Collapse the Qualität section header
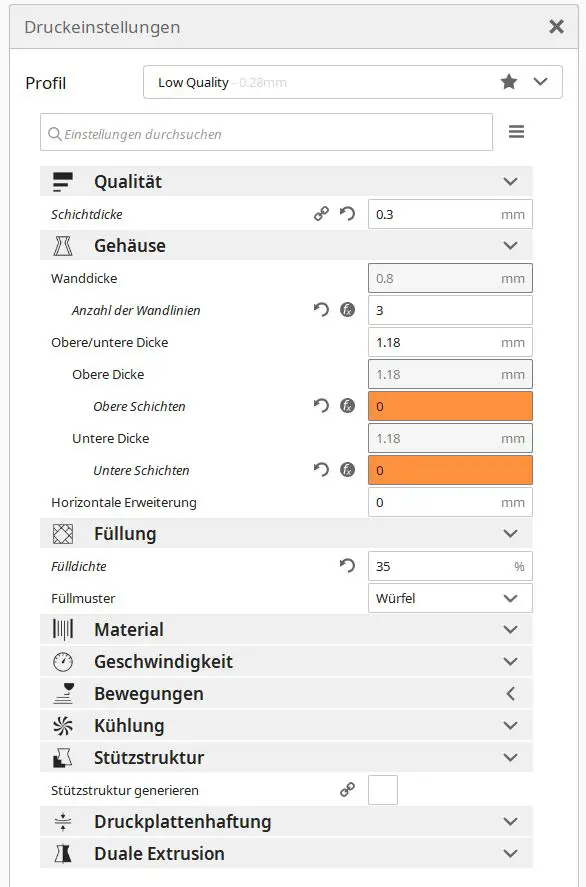 click(286, 182)
